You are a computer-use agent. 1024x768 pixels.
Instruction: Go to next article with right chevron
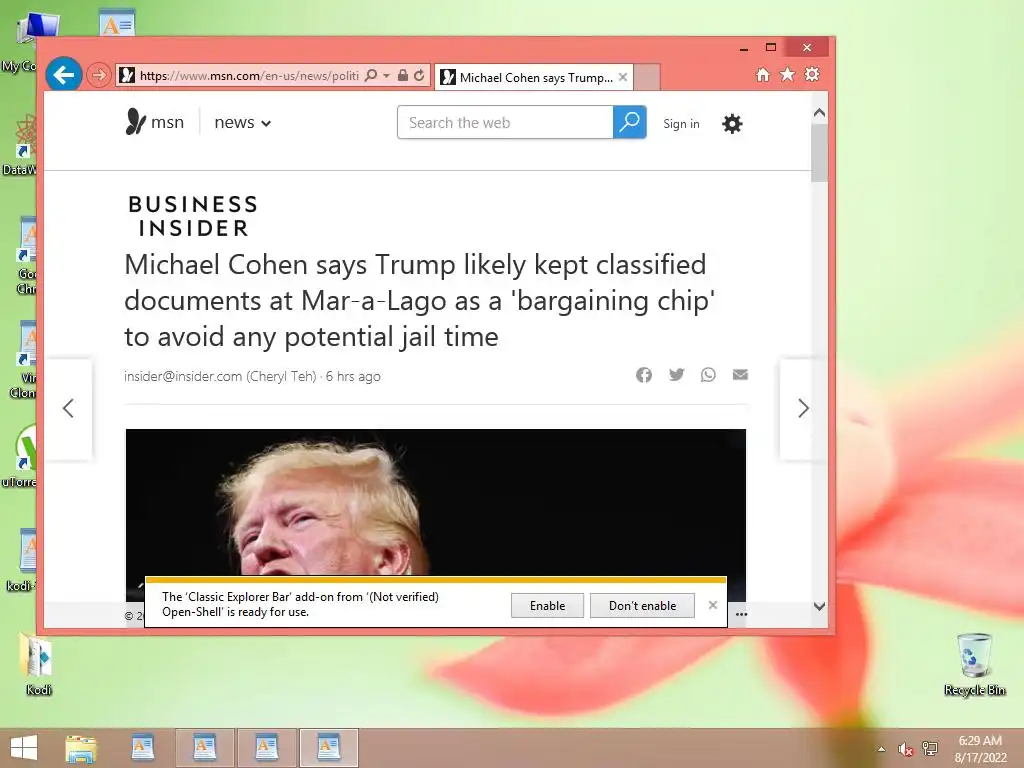click(803, 409)
